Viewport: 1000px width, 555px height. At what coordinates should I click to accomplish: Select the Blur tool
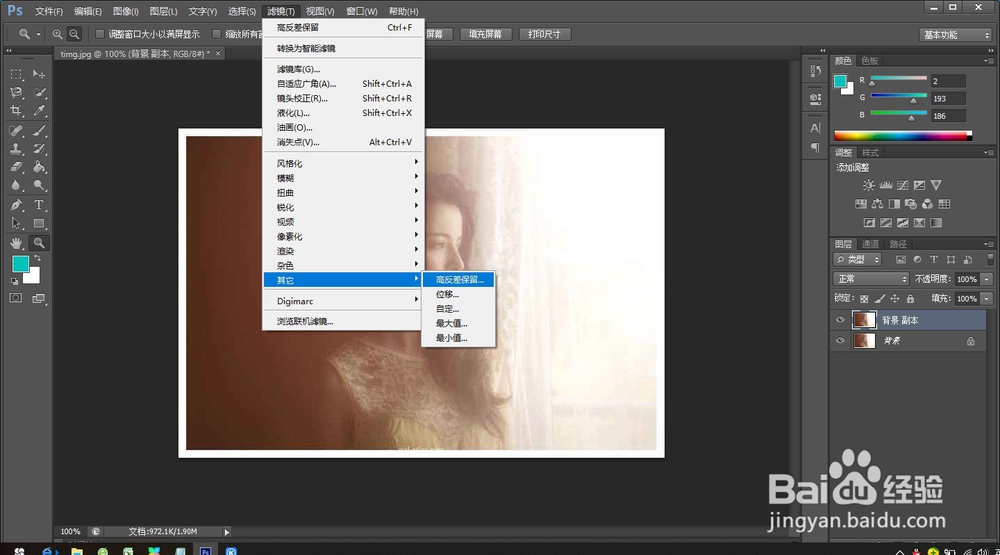coord(16,186)
